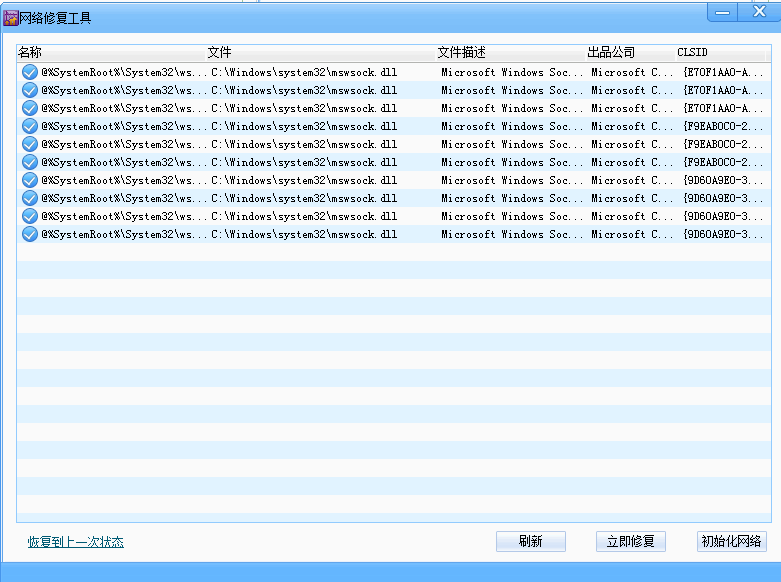The width and height of the screenshot is (781, 582).
Task: Sort by the 出品公司 column header
Action: pyautogui.click(x=630, y=52)
